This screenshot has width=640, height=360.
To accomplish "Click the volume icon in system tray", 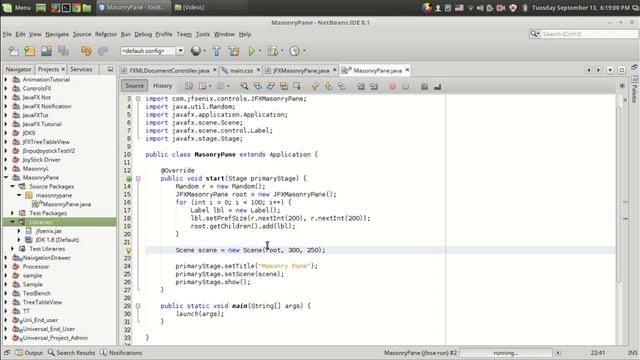I will tap(480, 8).
